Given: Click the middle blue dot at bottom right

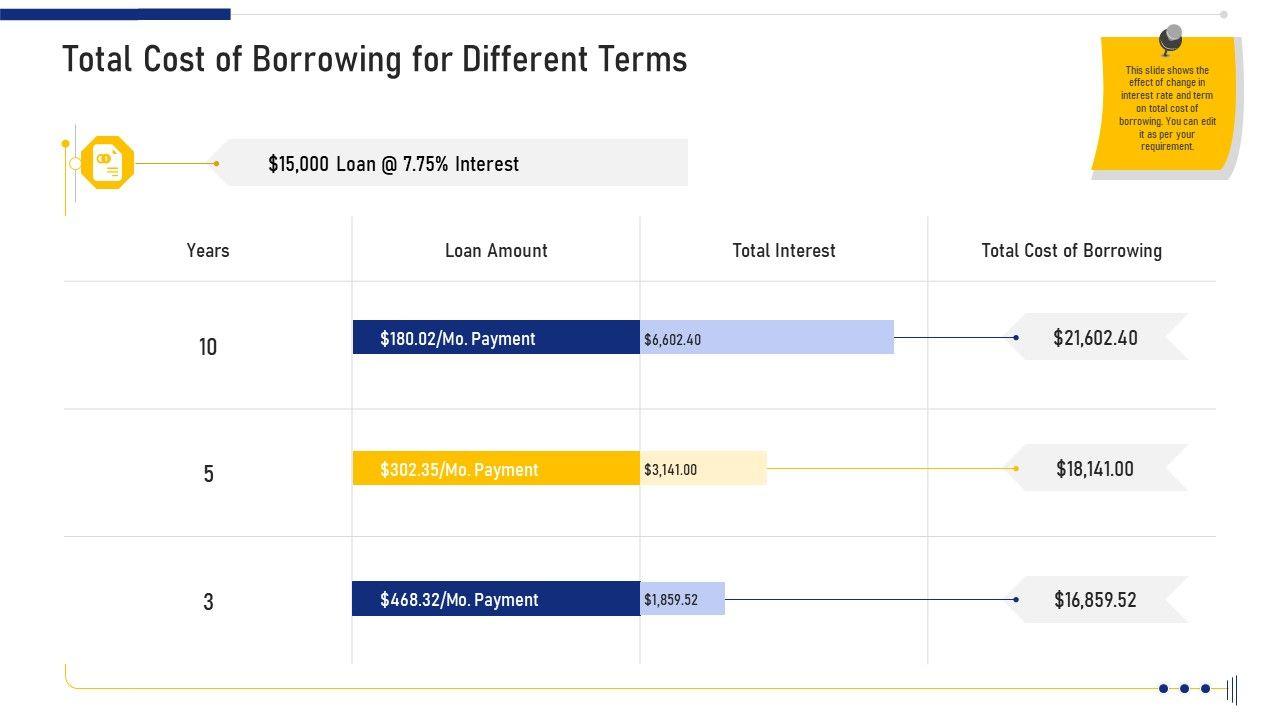Looking at the screenshot, I should (1184, 689).
